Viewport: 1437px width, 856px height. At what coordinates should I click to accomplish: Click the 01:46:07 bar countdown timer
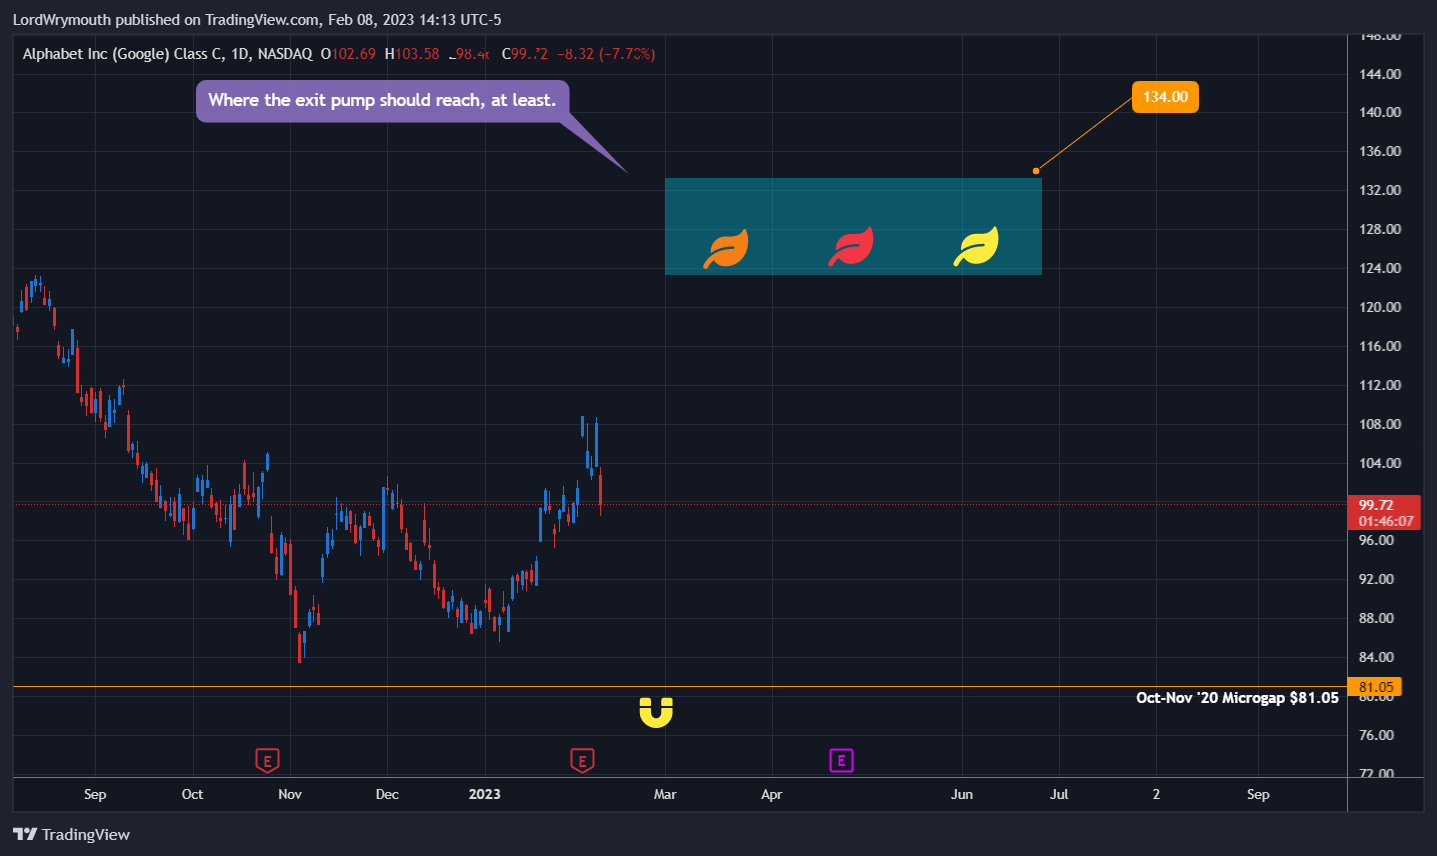[x=1386, y=521]
